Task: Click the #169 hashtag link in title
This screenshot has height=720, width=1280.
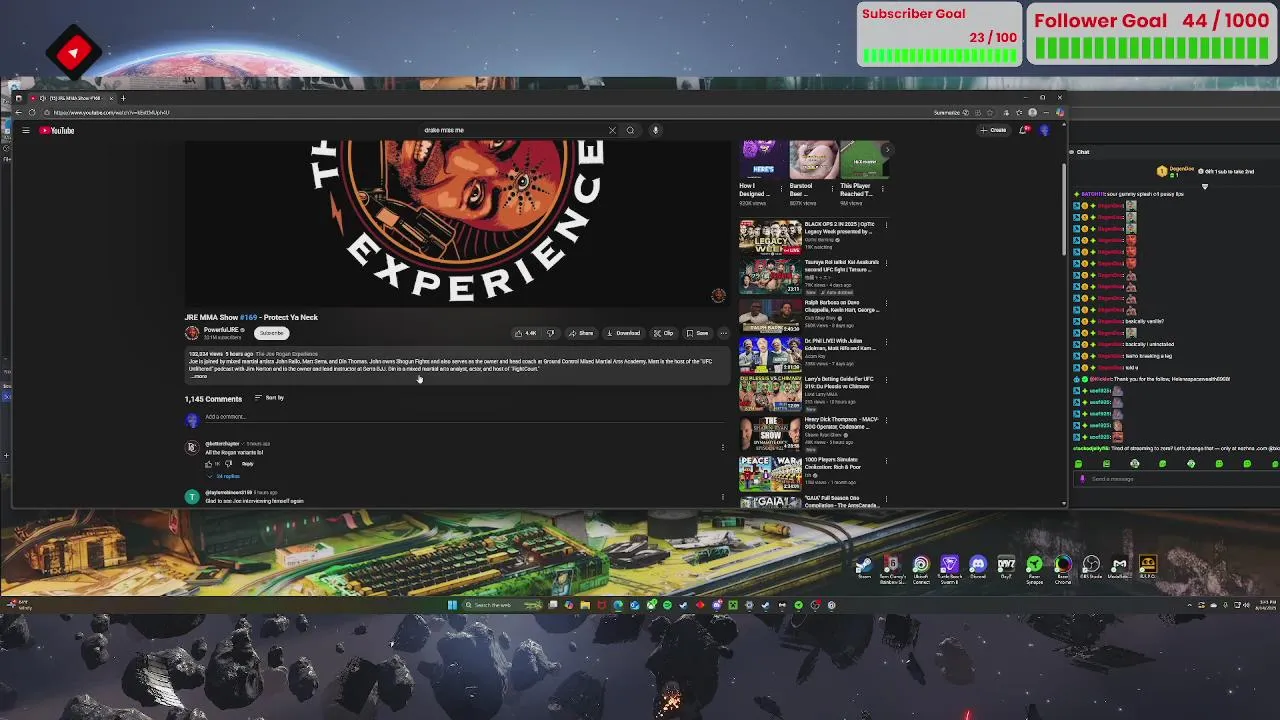Action: pyautogui.click(x=248, y=317)
